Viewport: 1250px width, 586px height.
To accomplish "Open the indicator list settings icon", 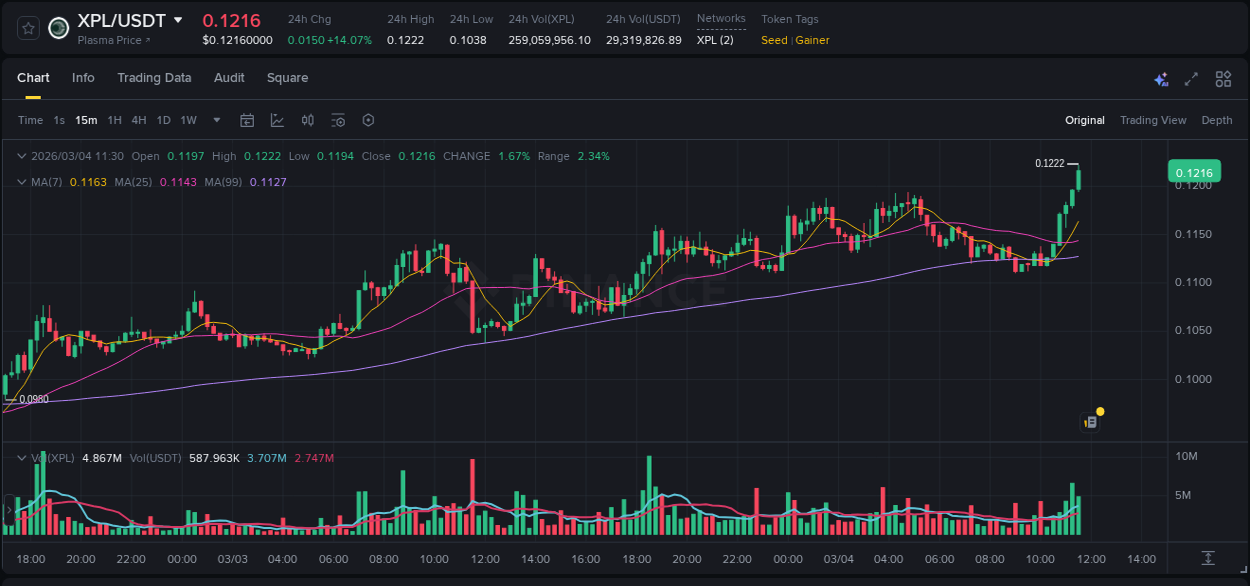I will click(338, 120).
